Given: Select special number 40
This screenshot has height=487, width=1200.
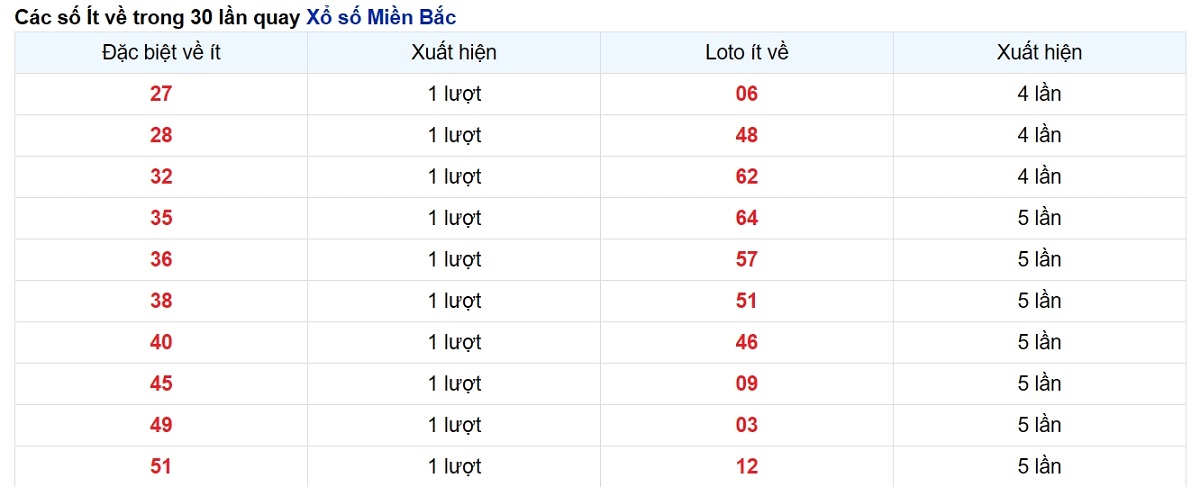Looking at the screenshot, I should coord(161,342).
